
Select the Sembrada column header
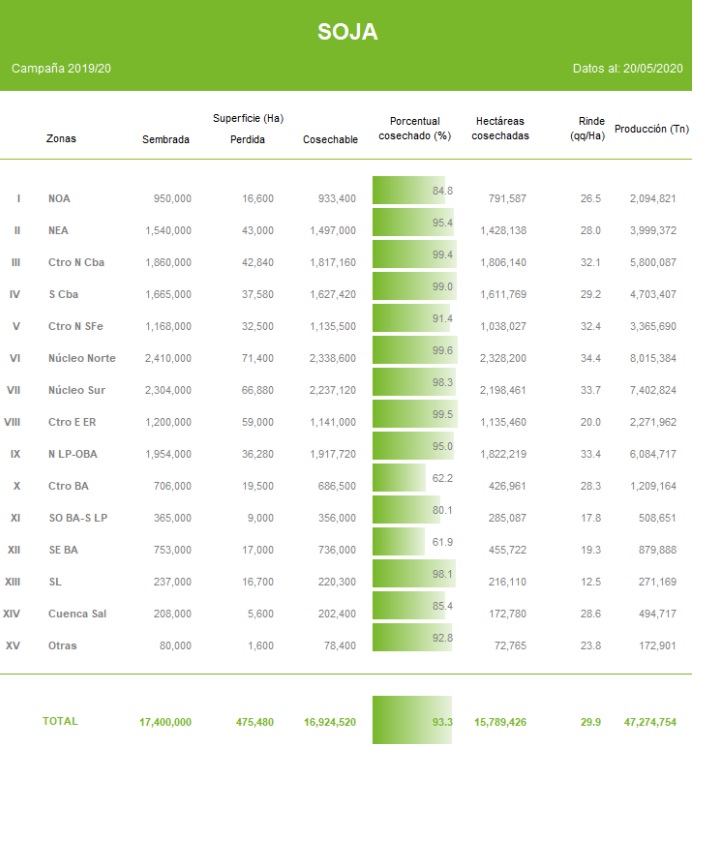click(x=165, y=139)
